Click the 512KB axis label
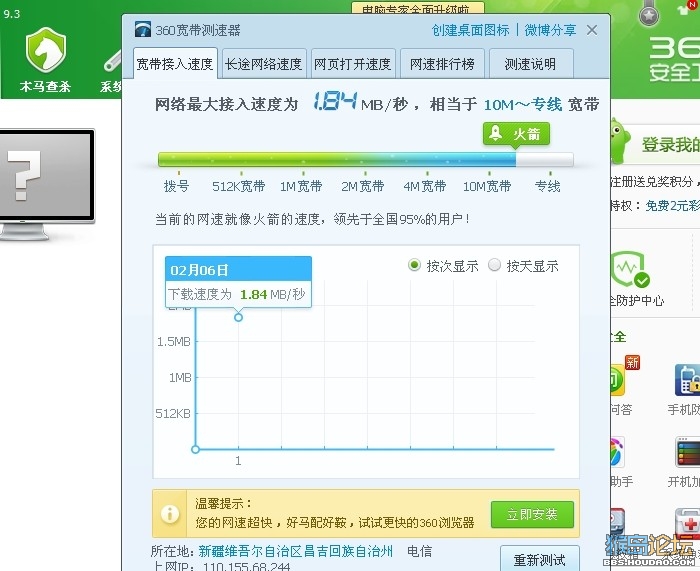The height and width of the screenshot is (571, 700). 173,413
